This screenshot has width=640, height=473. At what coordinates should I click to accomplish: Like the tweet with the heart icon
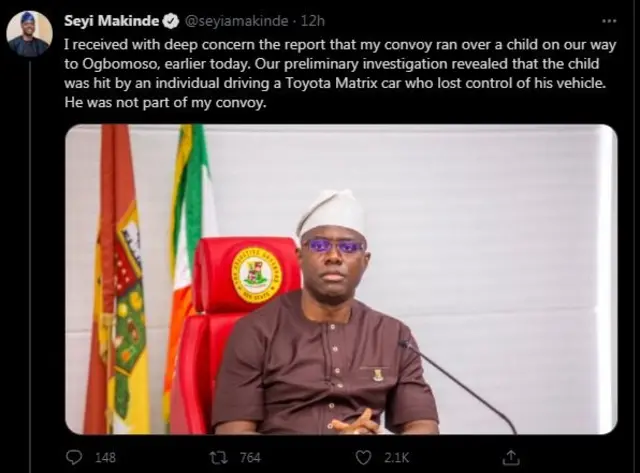tap(363, 457)
